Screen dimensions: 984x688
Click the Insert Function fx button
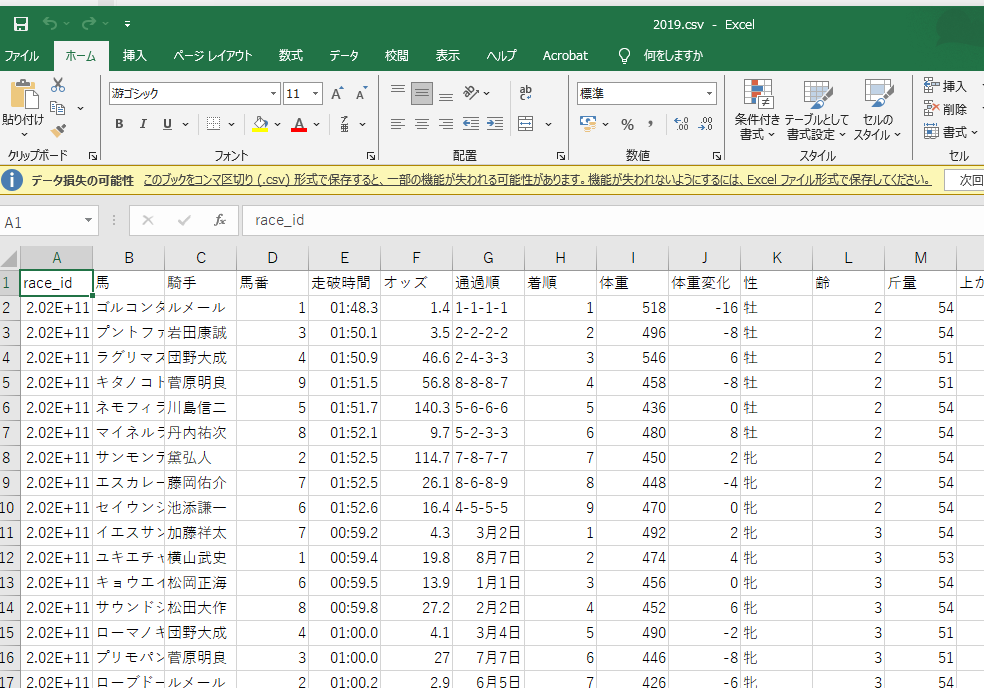pyautogui.click(x=220, y=220)
